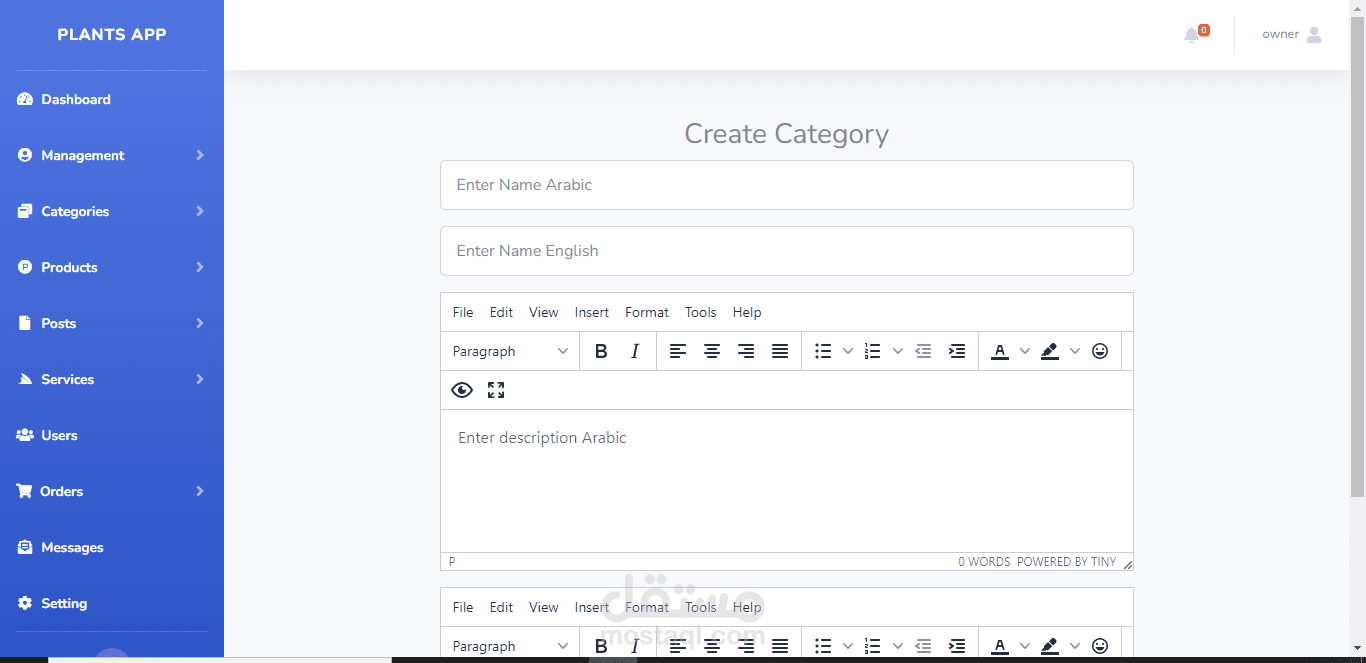
Task: Open the Paragraph format dropdown in the first editor
Action: [x=510, y=351]
